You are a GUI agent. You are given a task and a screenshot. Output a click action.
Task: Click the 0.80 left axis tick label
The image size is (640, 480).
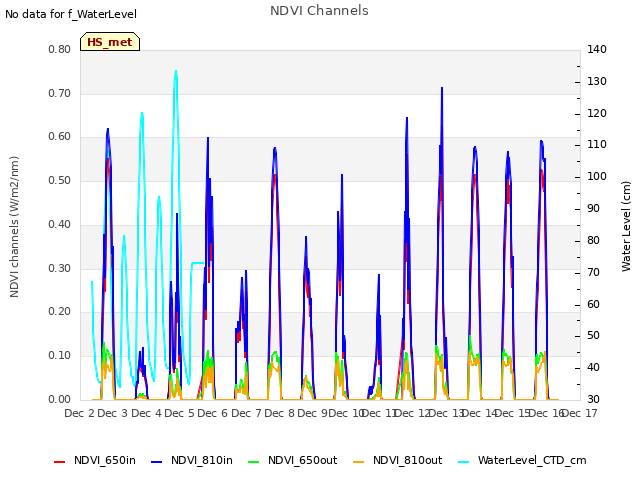click(x=60, y=49)
